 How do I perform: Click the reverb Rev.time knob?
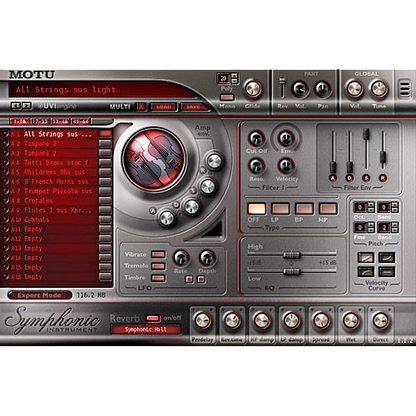(x=232, y=321)
